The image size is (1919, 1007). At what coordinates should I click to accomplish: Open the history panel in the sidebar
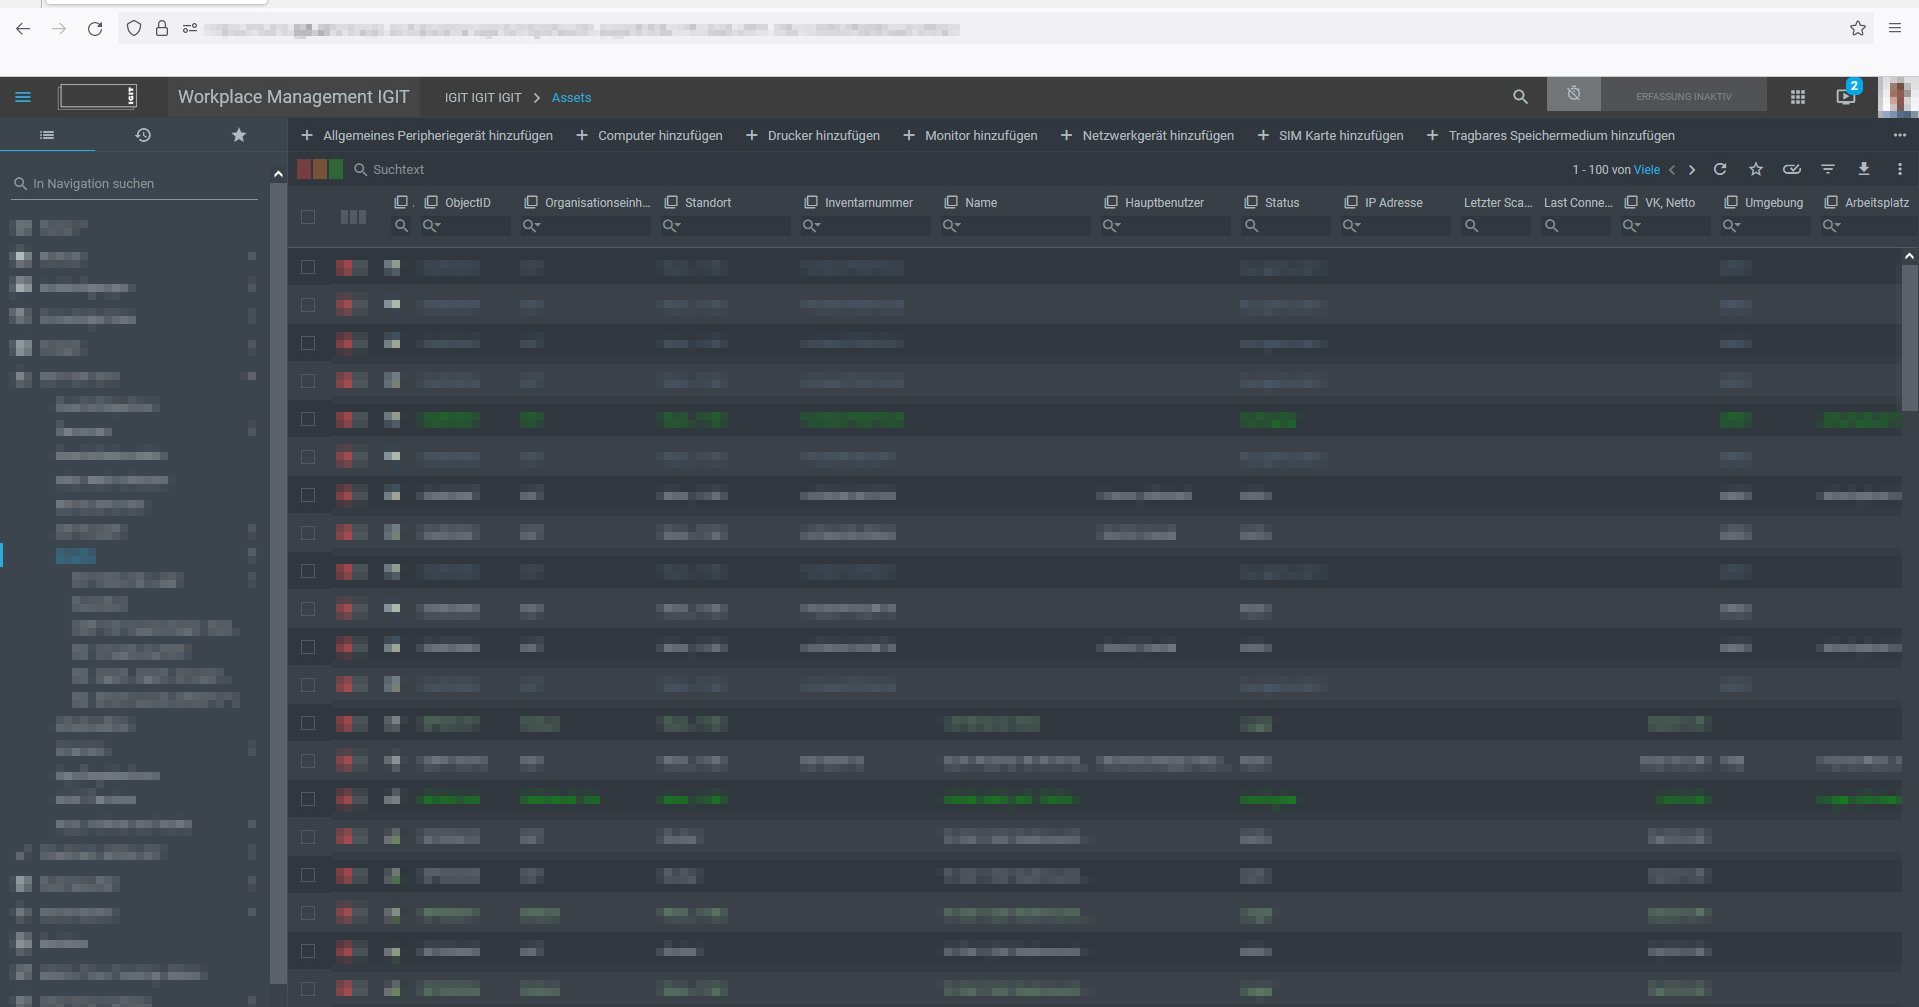coord(142,135)
